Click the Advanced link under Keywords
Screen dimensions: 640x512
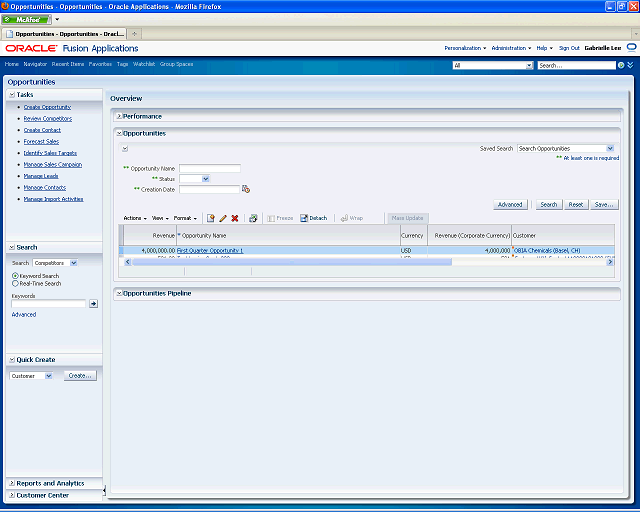point(24,314)
